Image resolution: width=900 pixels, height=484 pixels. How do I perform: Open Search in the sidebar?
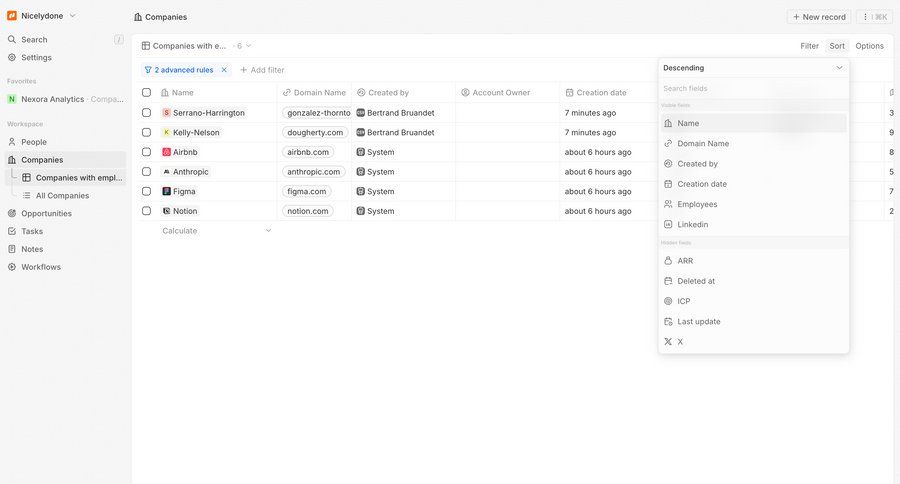tap(65, 40)
